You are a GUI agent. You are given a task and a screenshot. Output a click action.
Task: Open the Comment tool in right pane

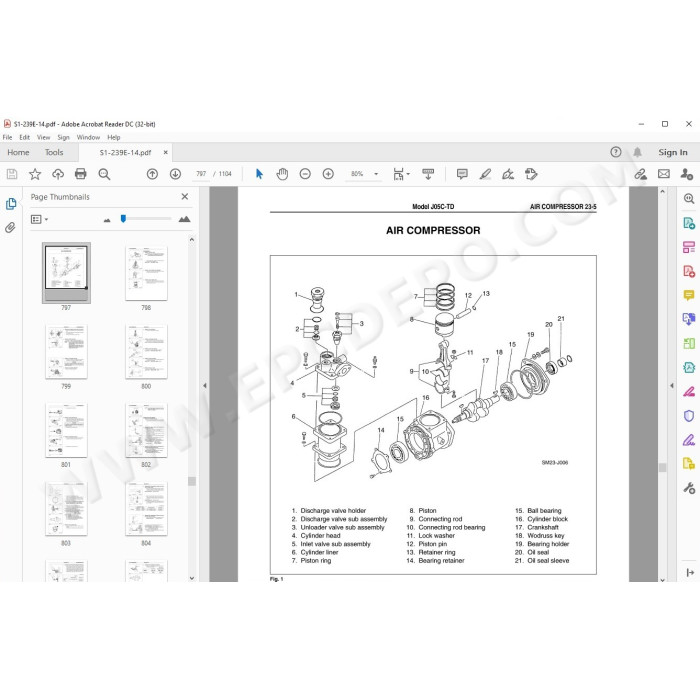689,296
